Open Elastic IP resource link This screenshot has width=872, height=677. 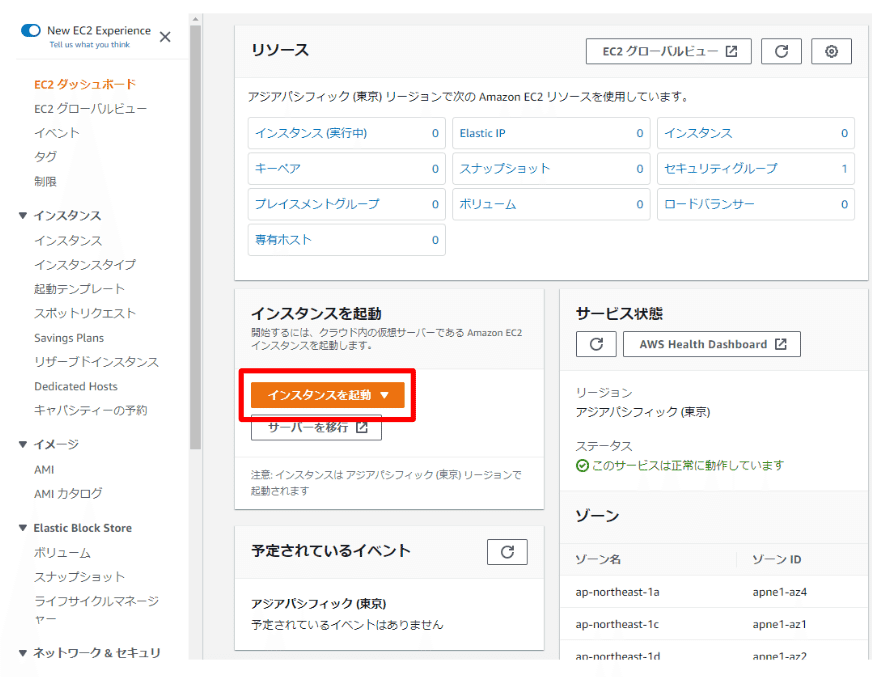point(482,133)
